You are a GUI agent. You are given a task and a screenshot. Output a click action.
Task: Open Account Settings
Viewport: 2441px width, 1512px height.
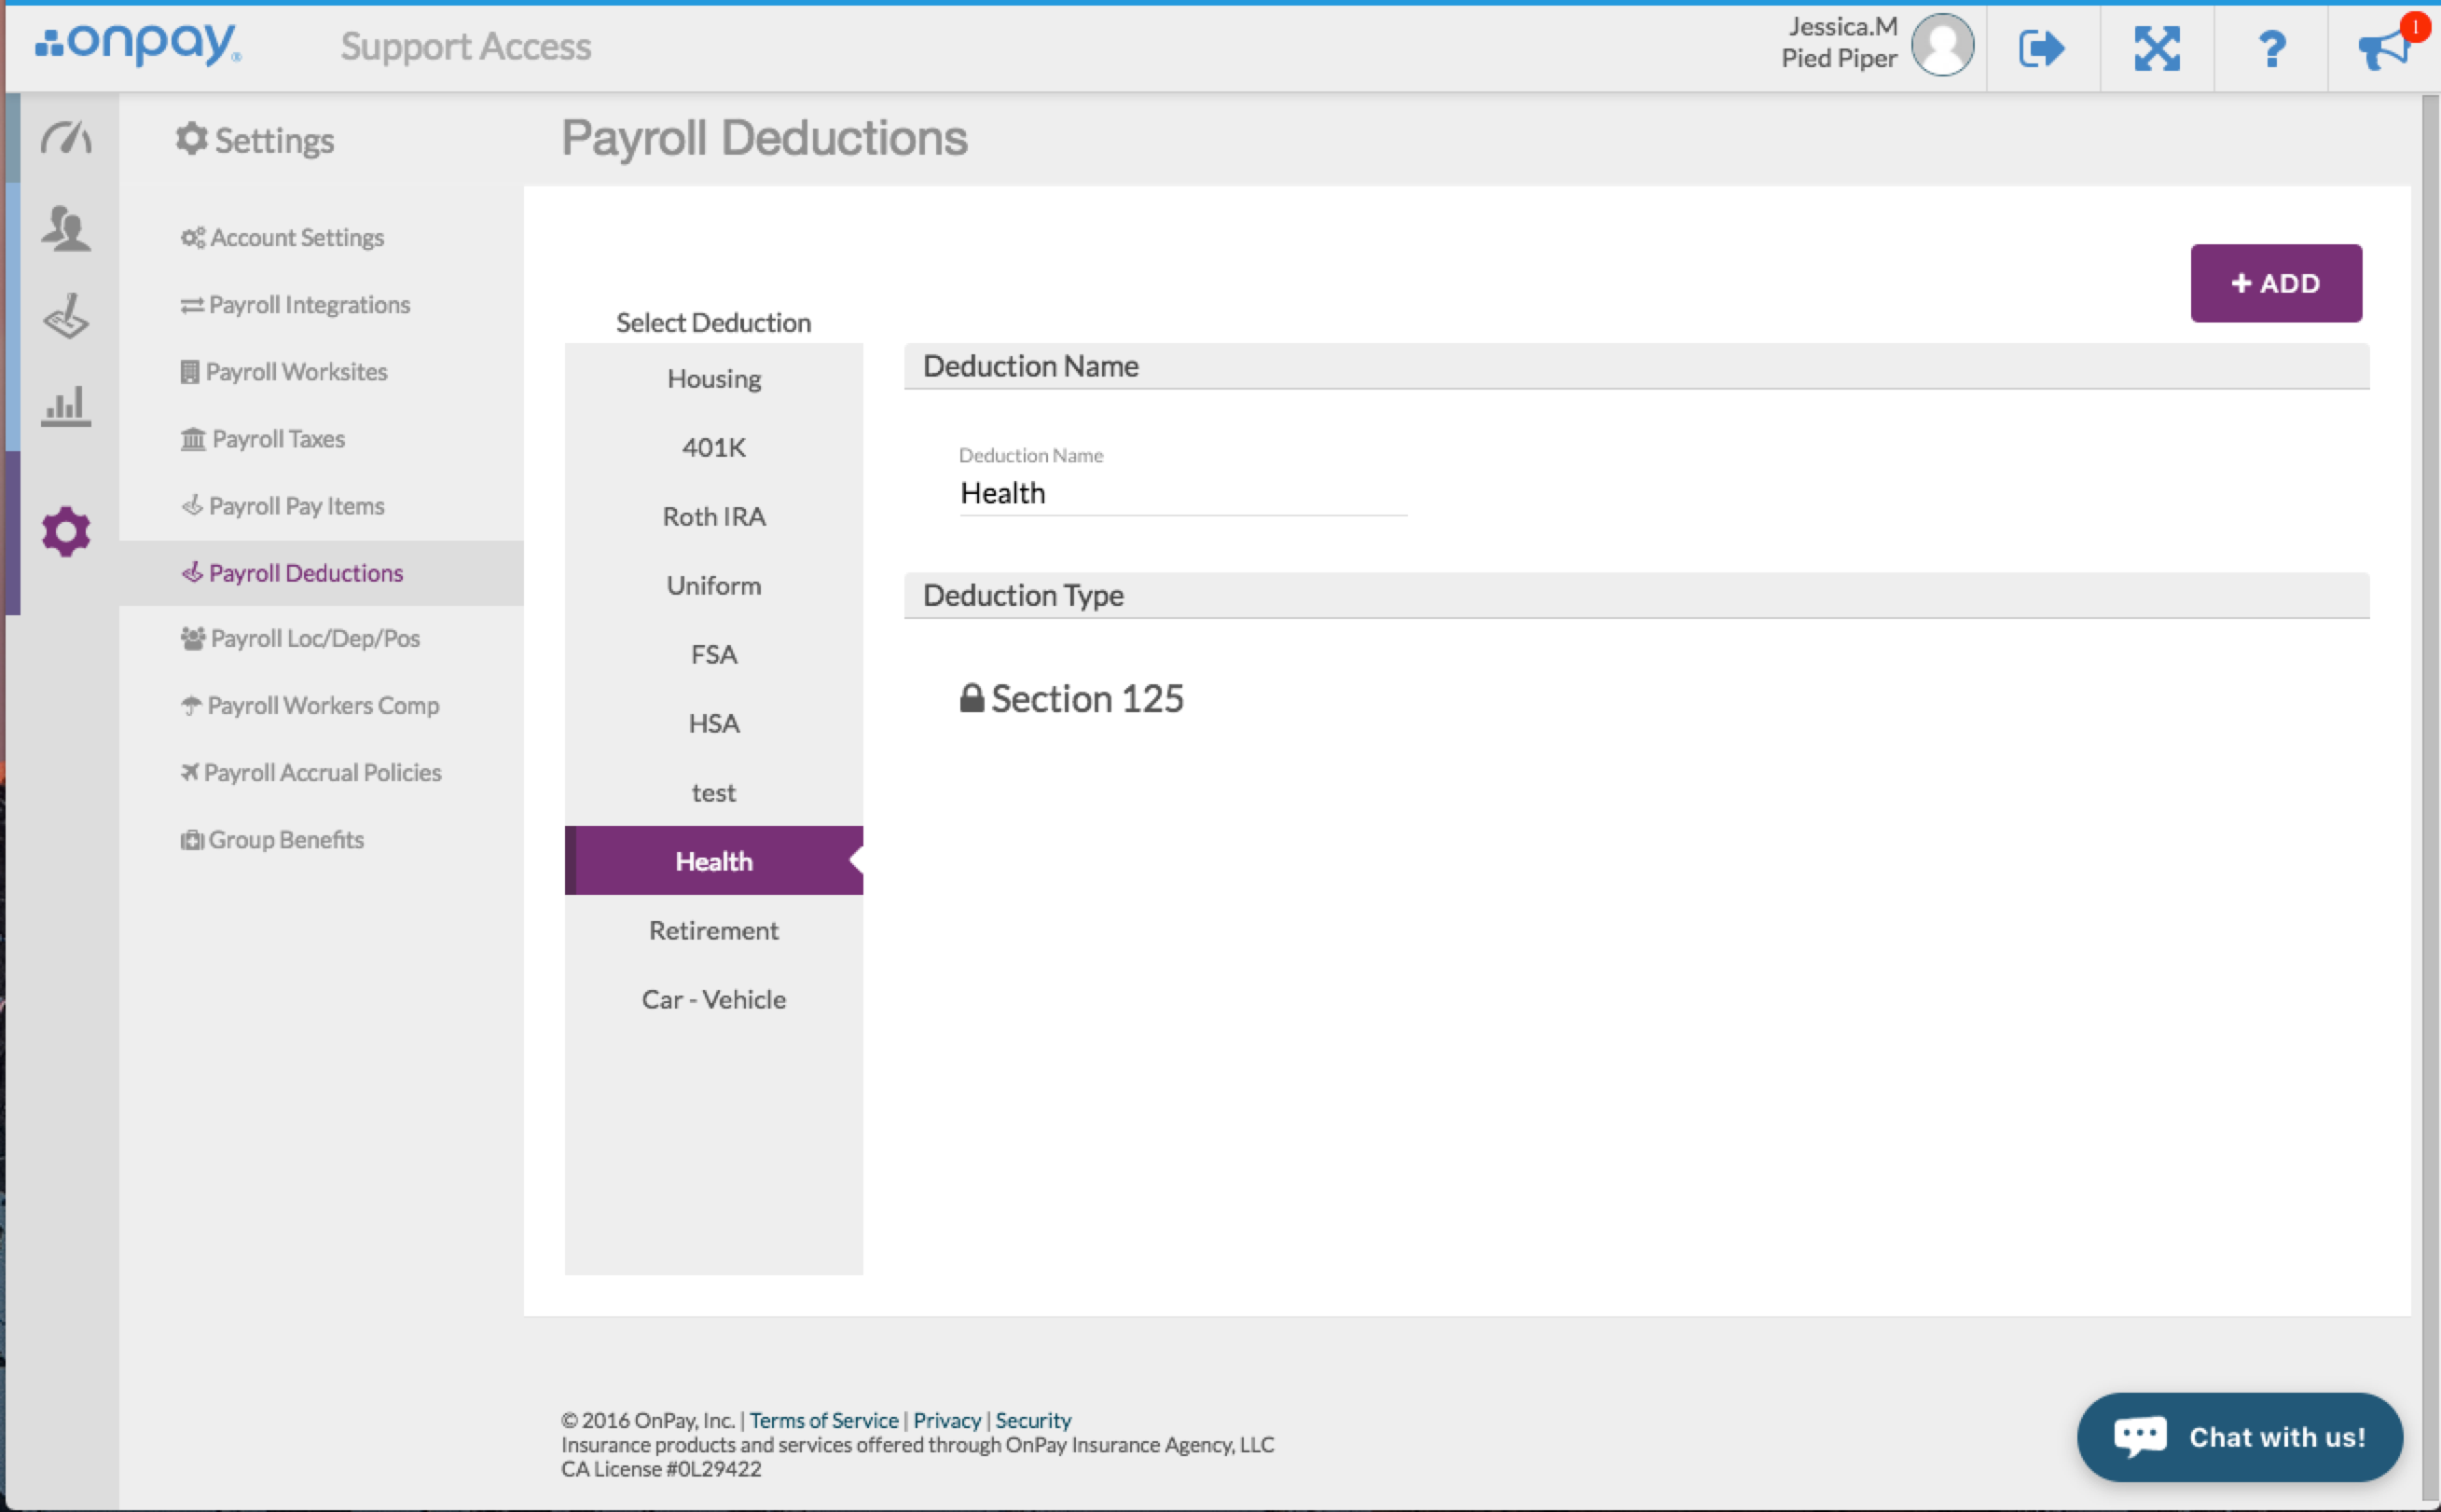(282, 238)
